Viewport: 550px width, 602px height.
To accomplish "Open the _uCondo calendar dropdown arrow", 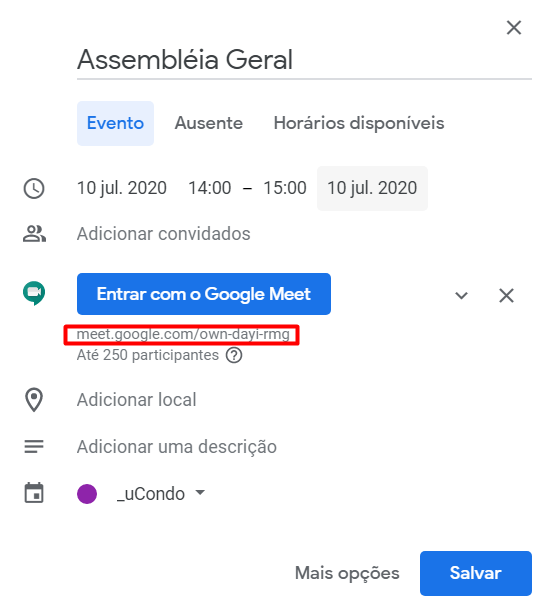I will pos(200,492).
